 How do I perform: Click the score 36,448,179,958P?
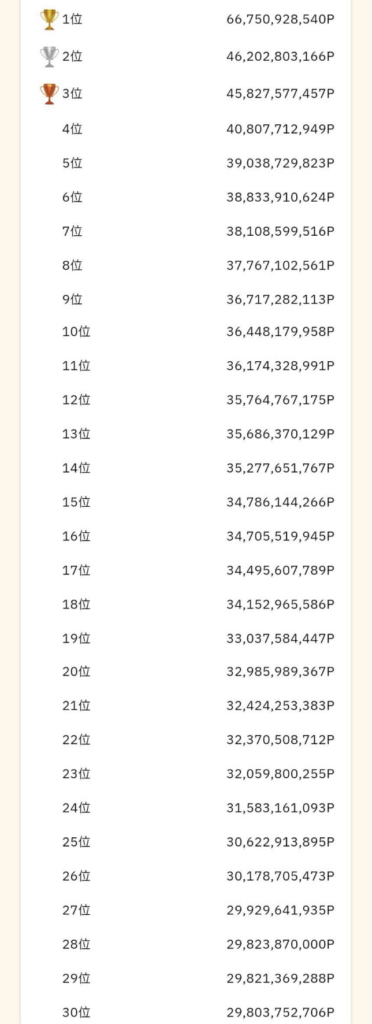(x=281, y=332)
